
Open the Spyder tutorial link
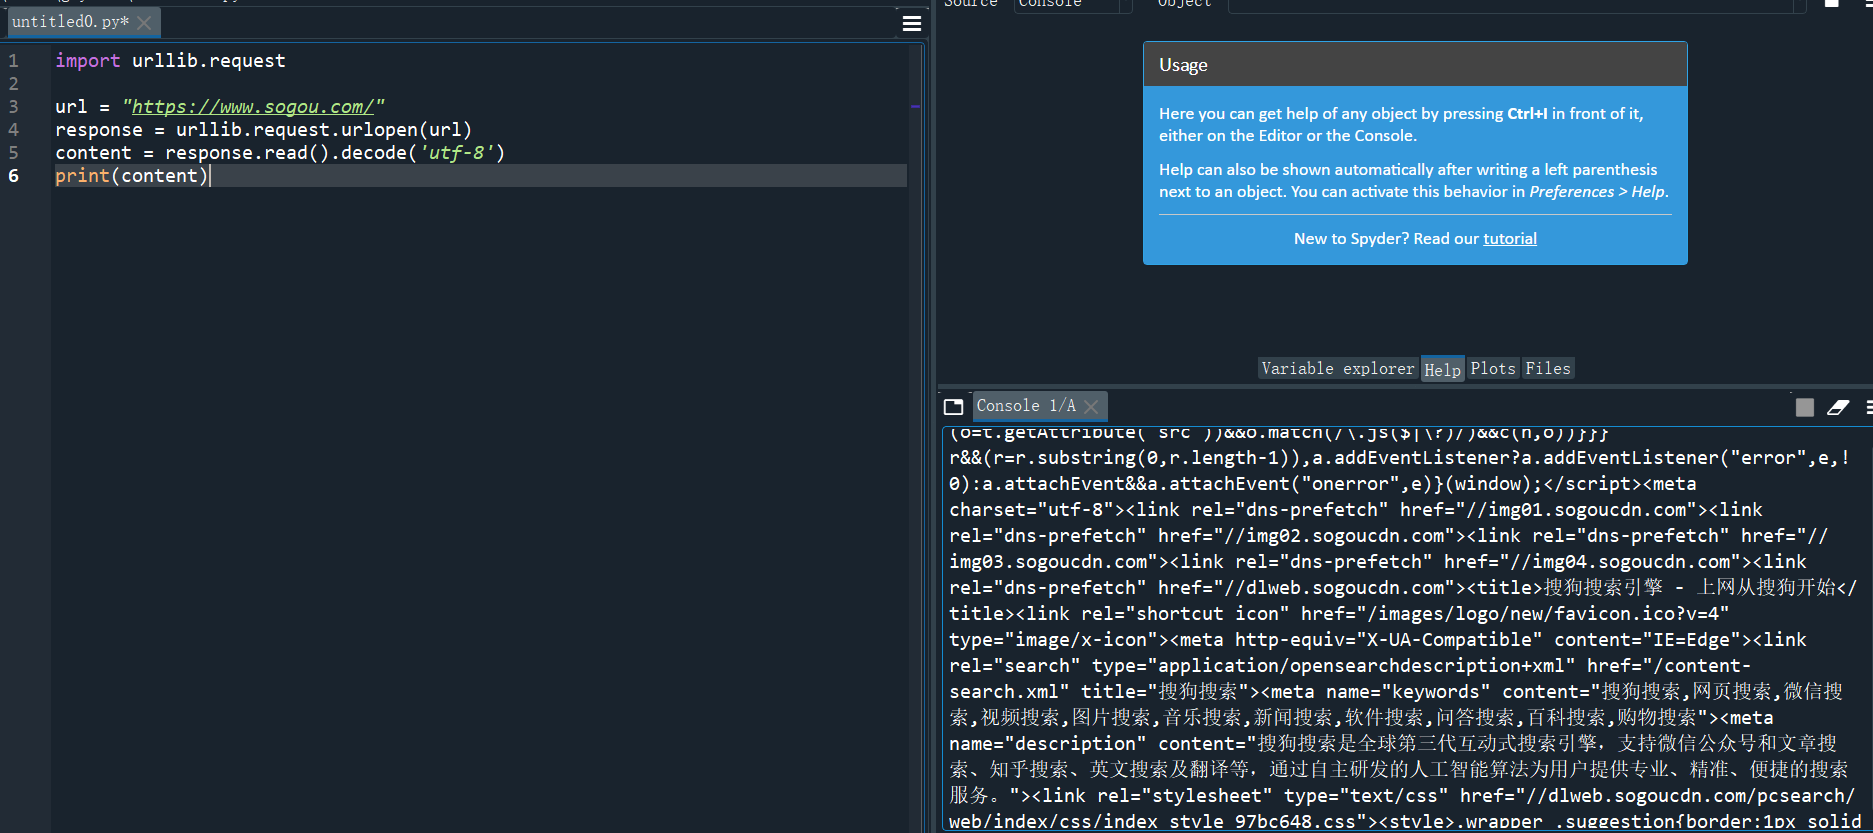pyautogui.click(x=1510, y=239)
